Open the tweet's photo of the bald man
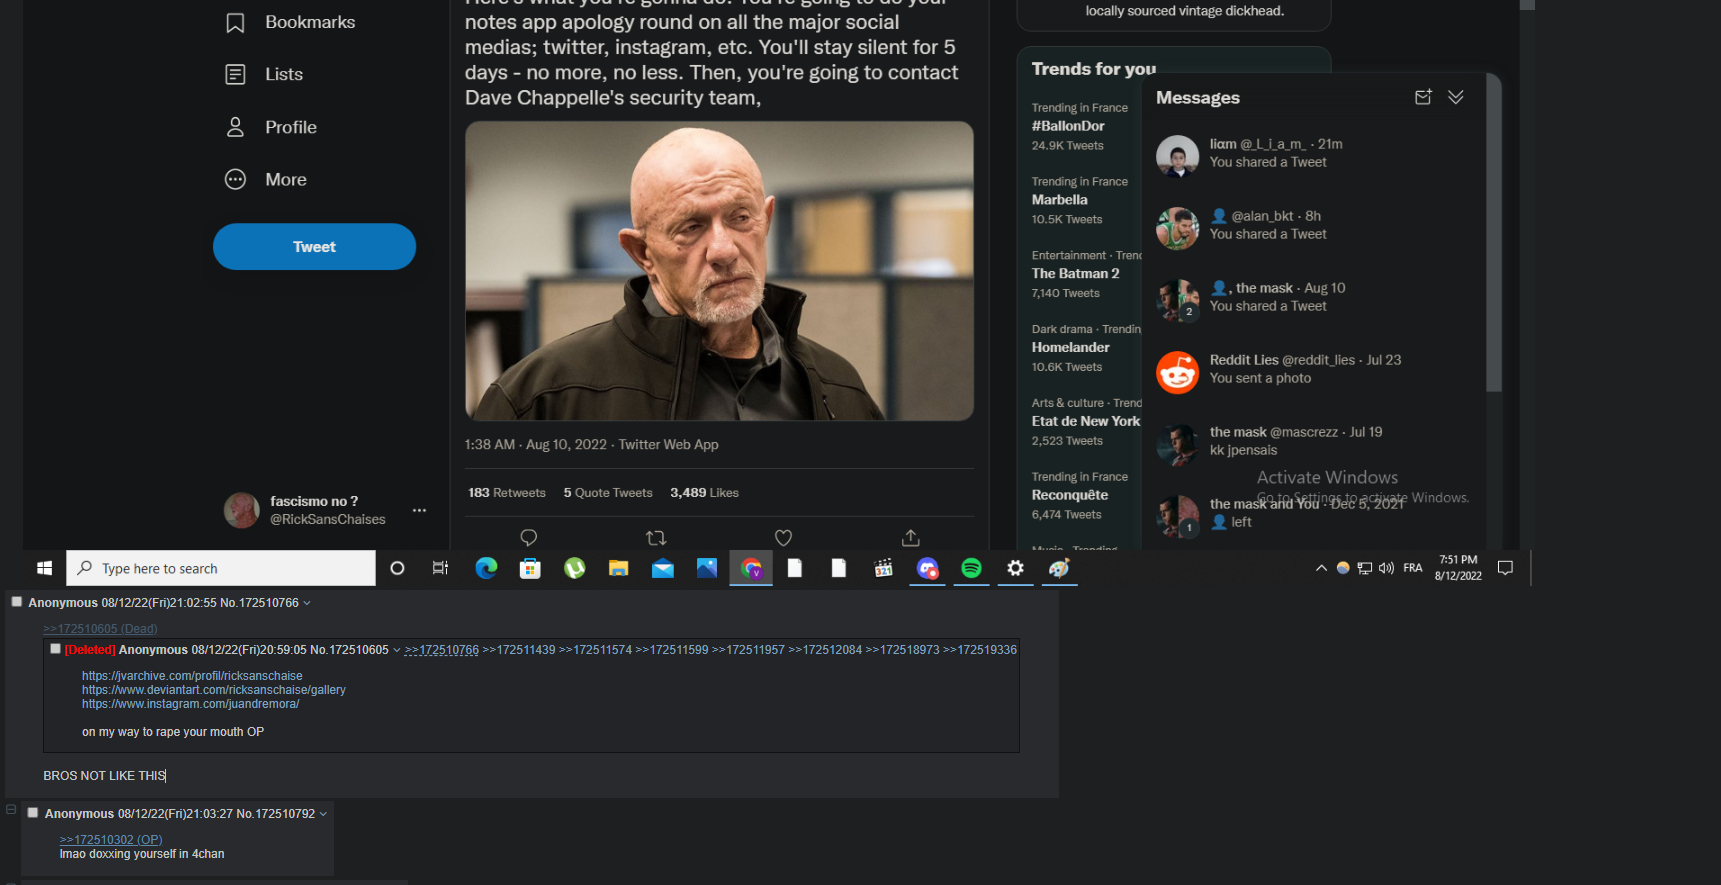The image size is (1721, 885). pos(719,271)
